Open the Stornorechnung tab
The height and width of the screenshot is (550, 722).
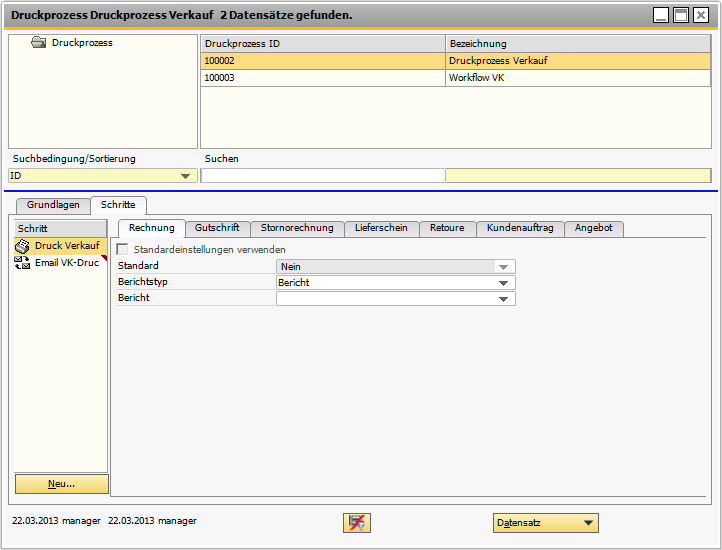click(x=297, y=228)
